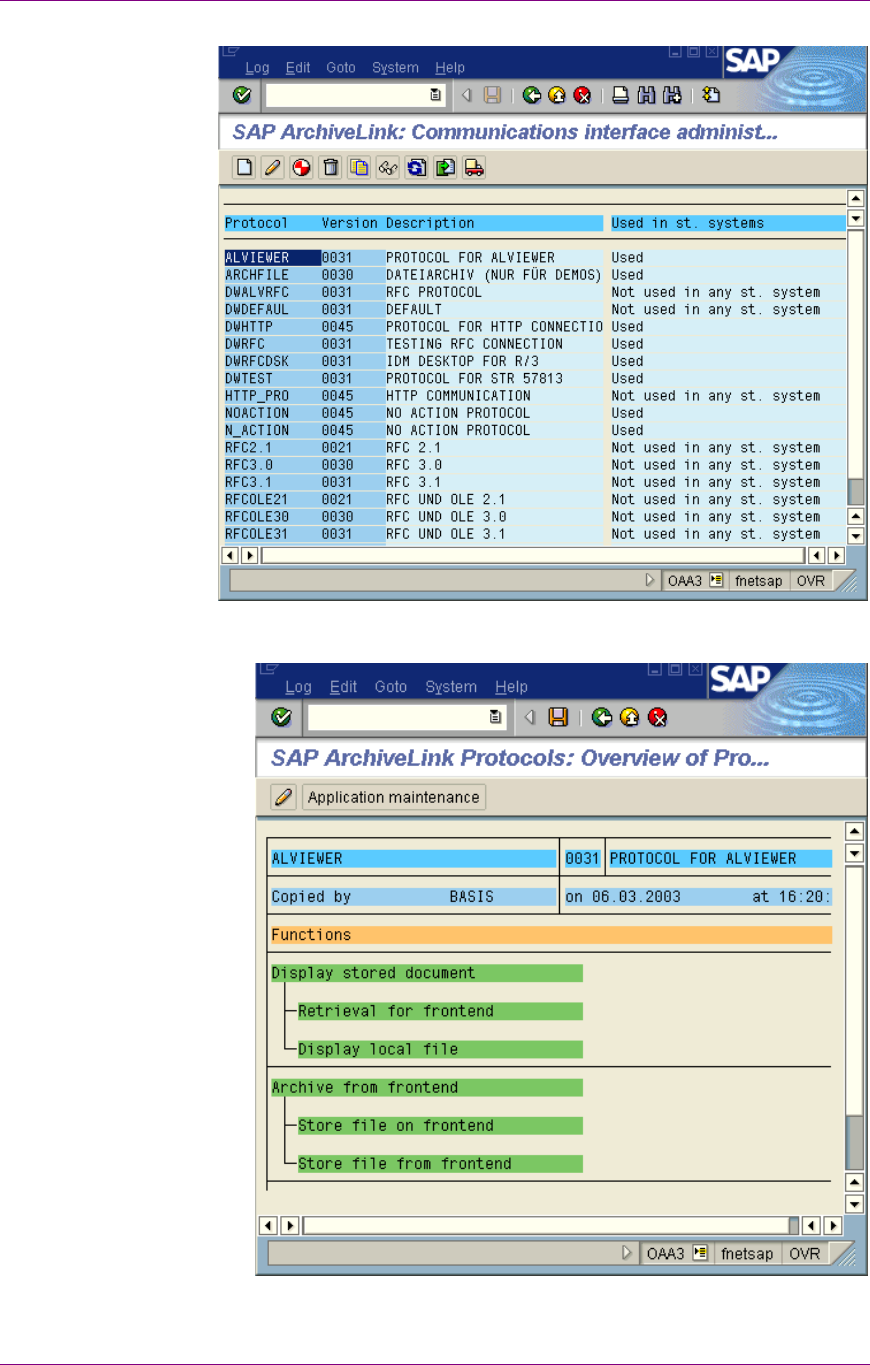
Task: Select the HTTP_PRO protocol row
Action: coord(535,396)
